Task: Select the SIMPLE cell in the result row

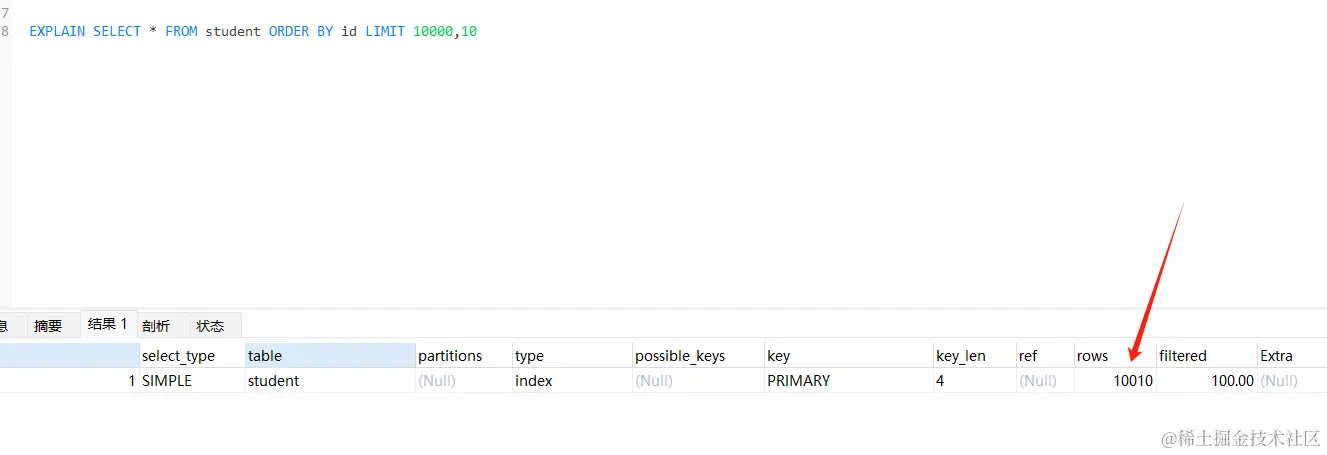Action: 167,381
